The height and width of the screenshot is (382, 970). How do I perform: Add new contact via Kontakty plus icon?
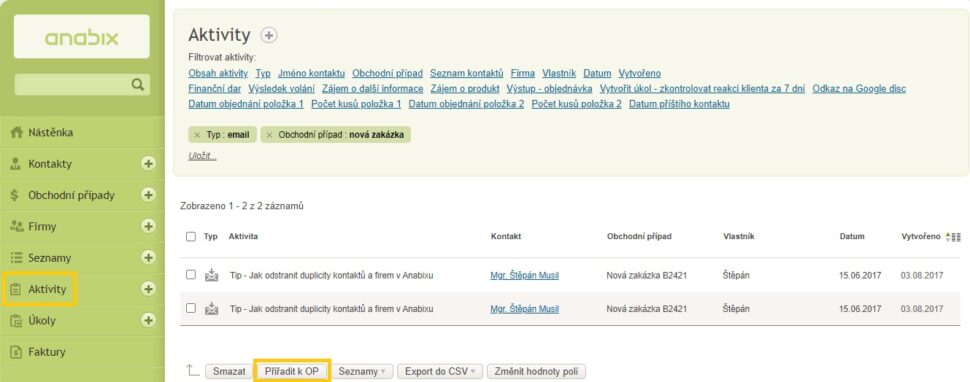(x=148, y=164)
